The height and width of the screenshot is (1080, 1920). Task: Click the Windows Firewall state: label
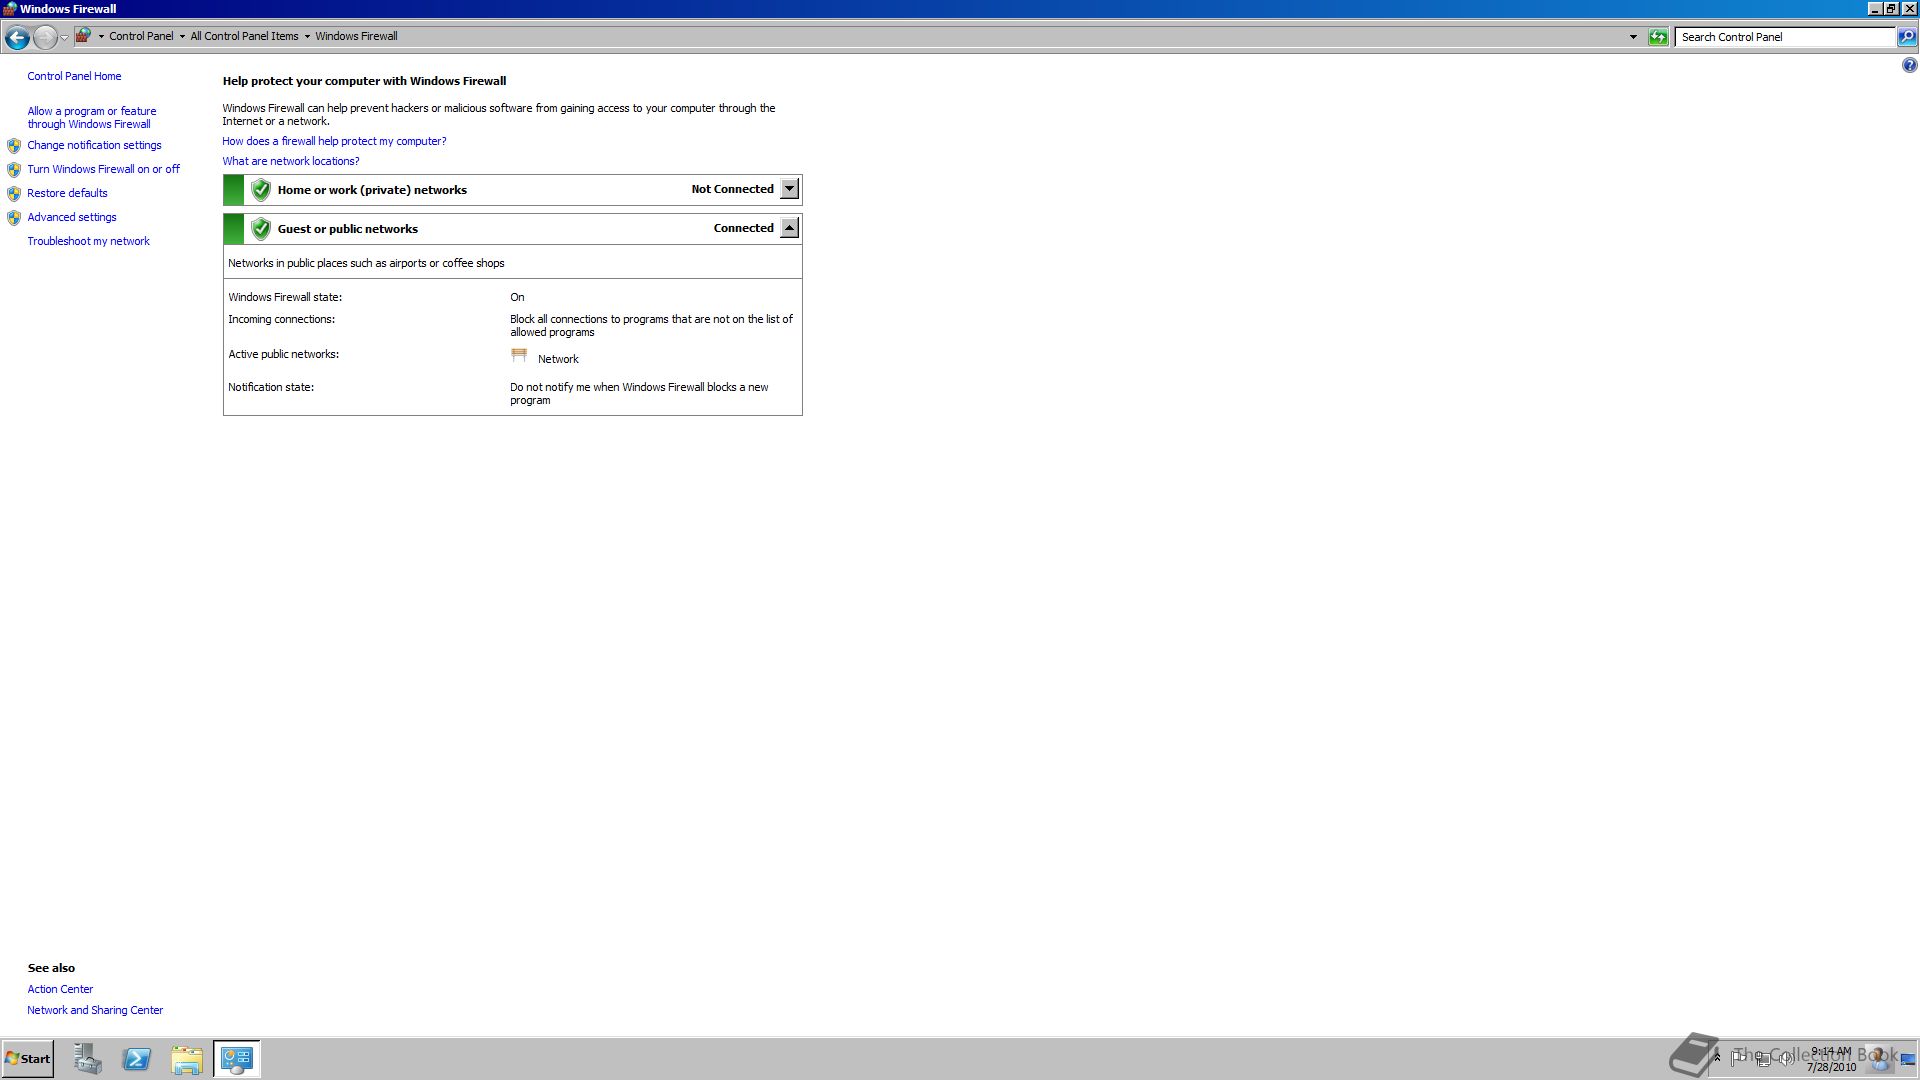[285, 297]
